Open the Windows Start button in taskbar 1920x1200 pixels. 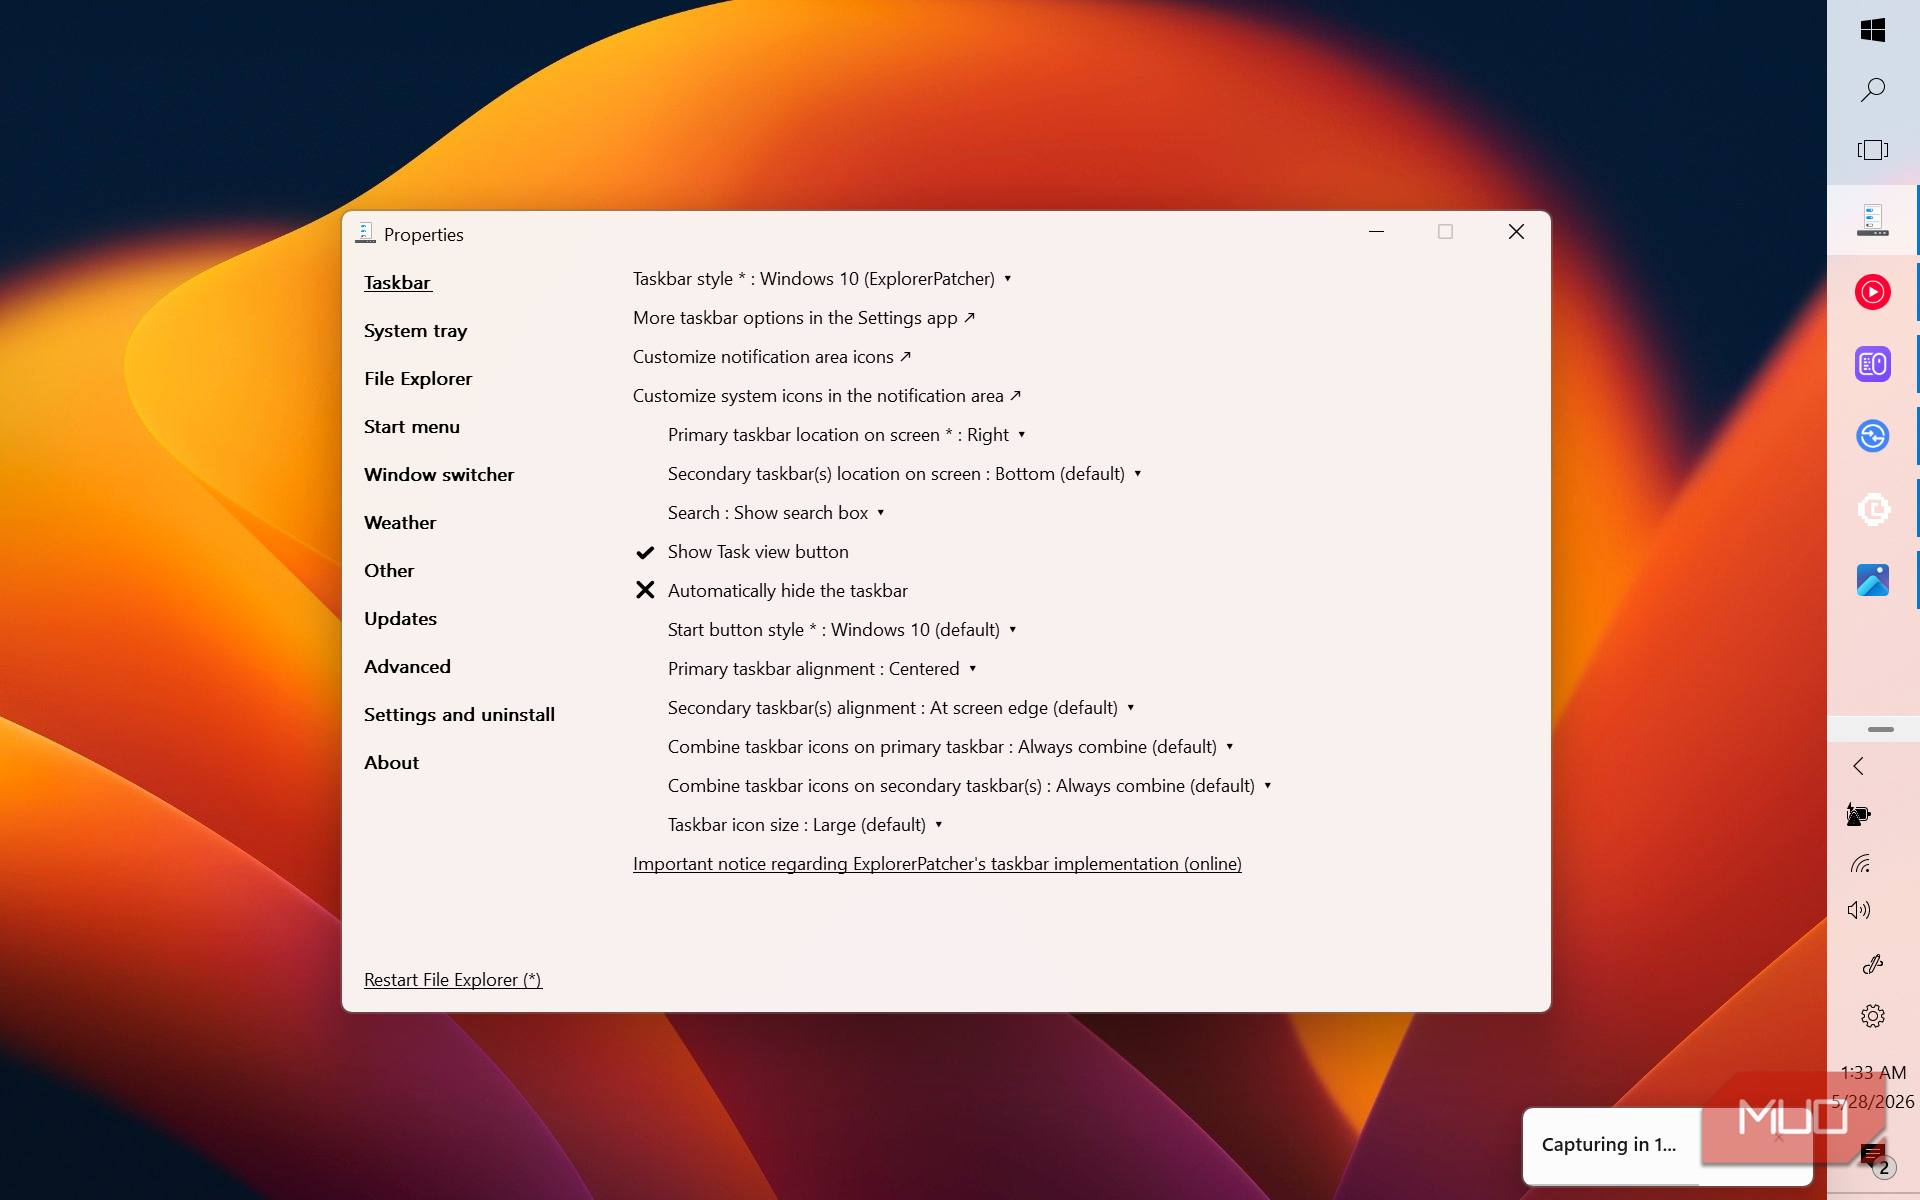coord(1873,30)
